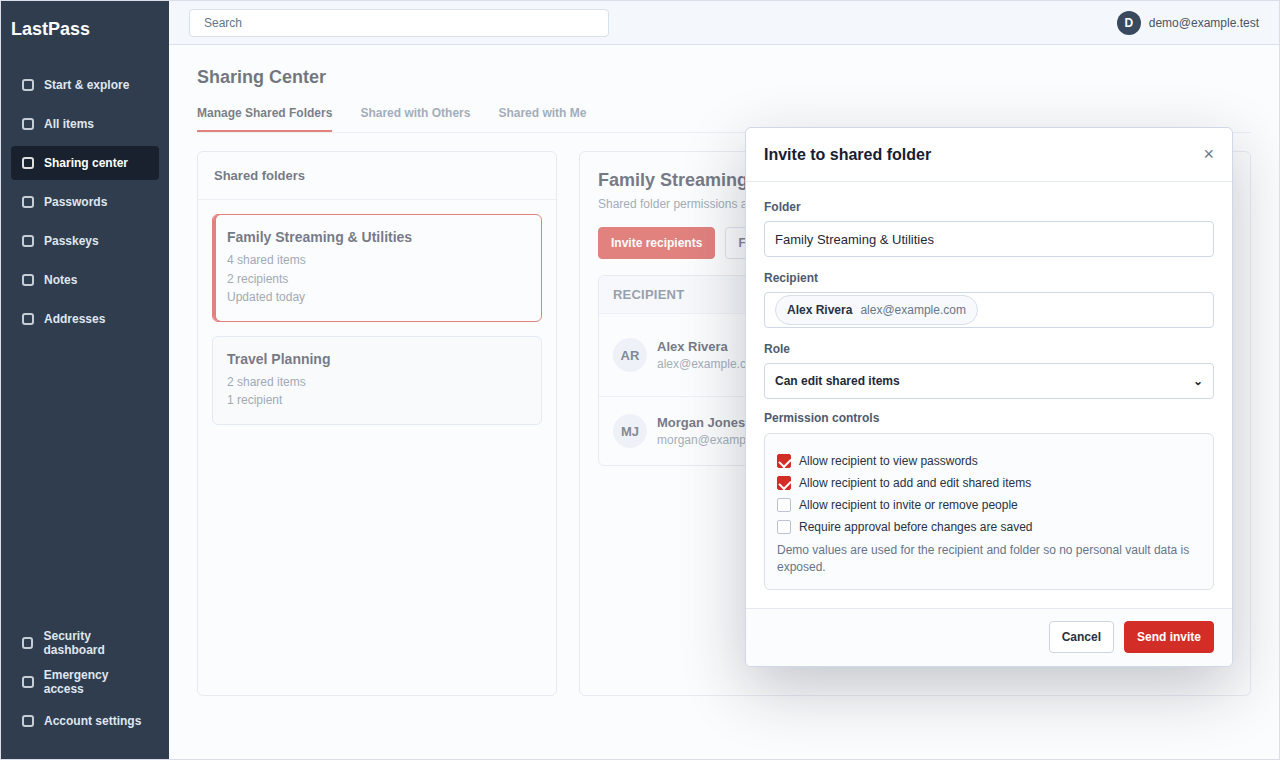
Task: Close the Invite to shared folder dialog
Action: click(x=1208, y=154)
